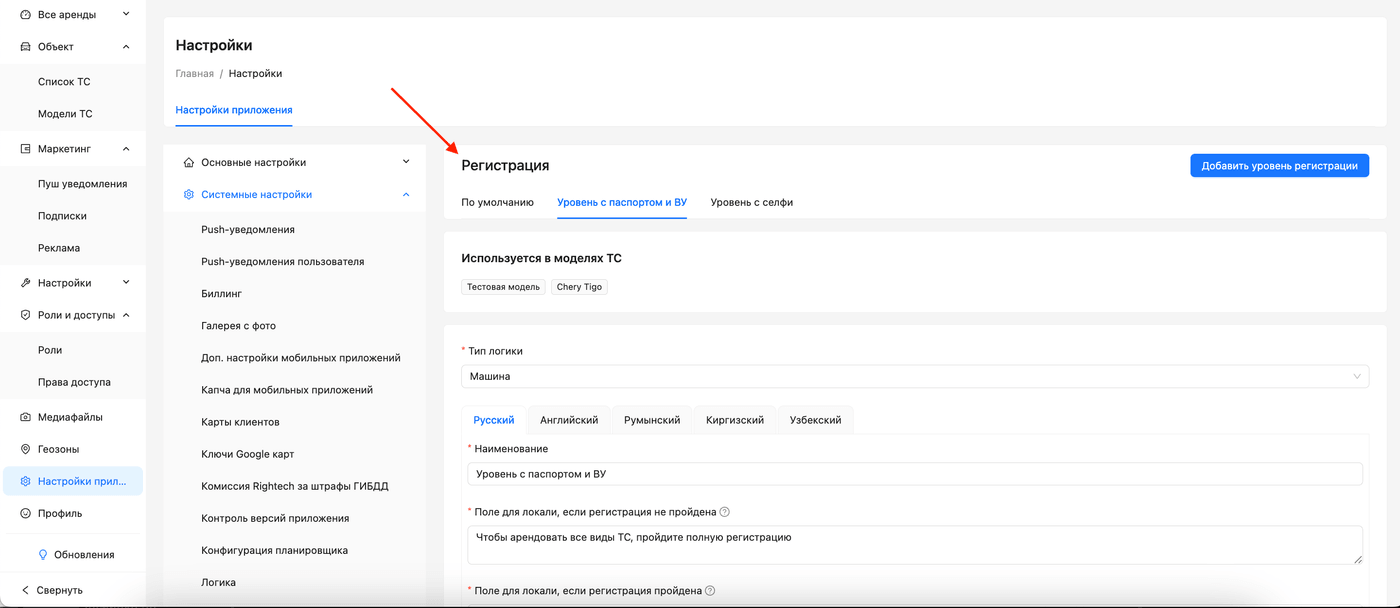Collapse the Системные настройки section
Viewport: 1400px width, 608px height.
pos(406,195)
